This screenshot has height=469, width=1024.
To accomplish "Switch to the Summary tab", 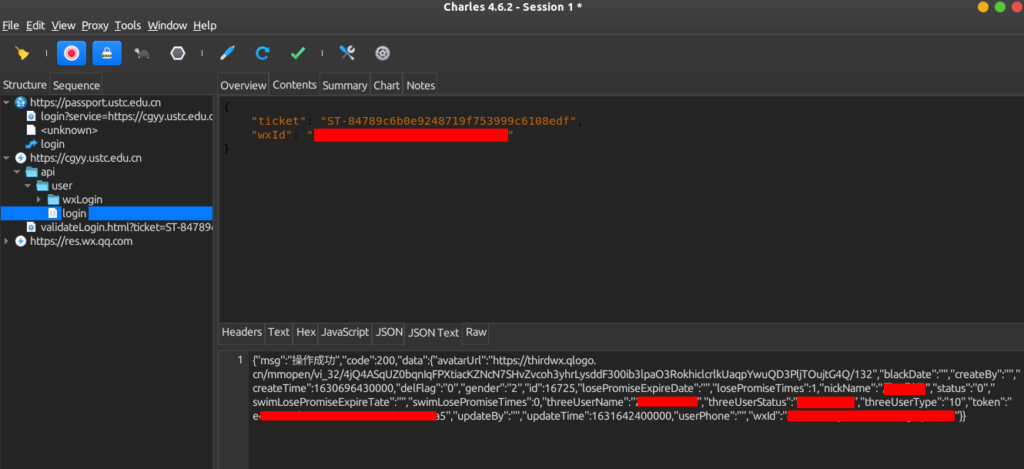I will pos(344,86).
